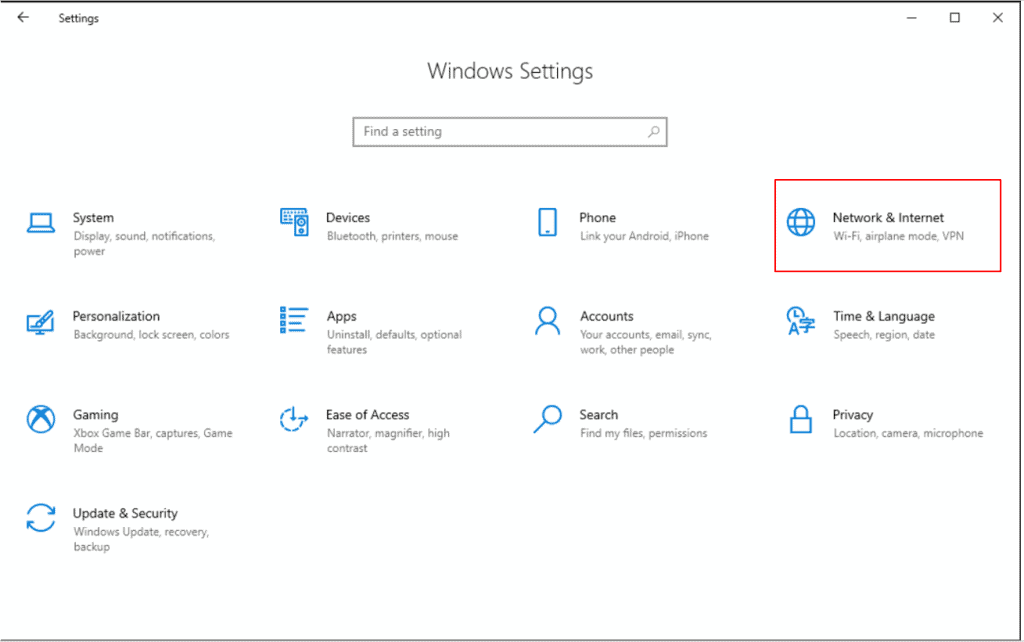Open the Privacy lock icon
Image resolution: width=1024 pixels, height=642 pixels.
coord(800,419)
